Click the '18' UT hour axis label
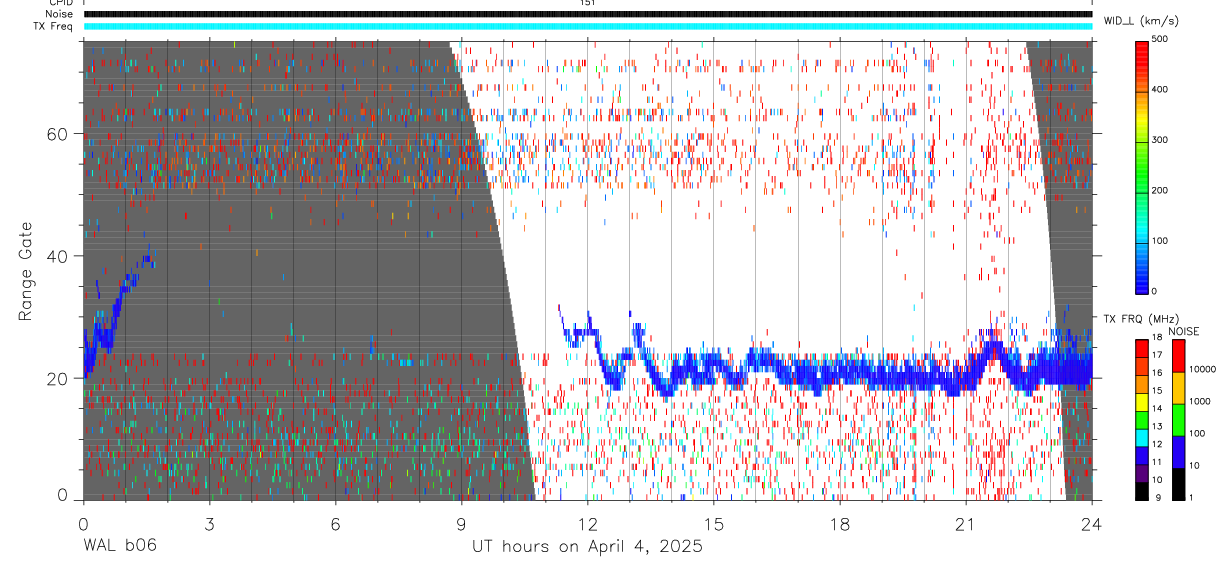This screenshot has width=1228, height=567. (x=840, y=524)
